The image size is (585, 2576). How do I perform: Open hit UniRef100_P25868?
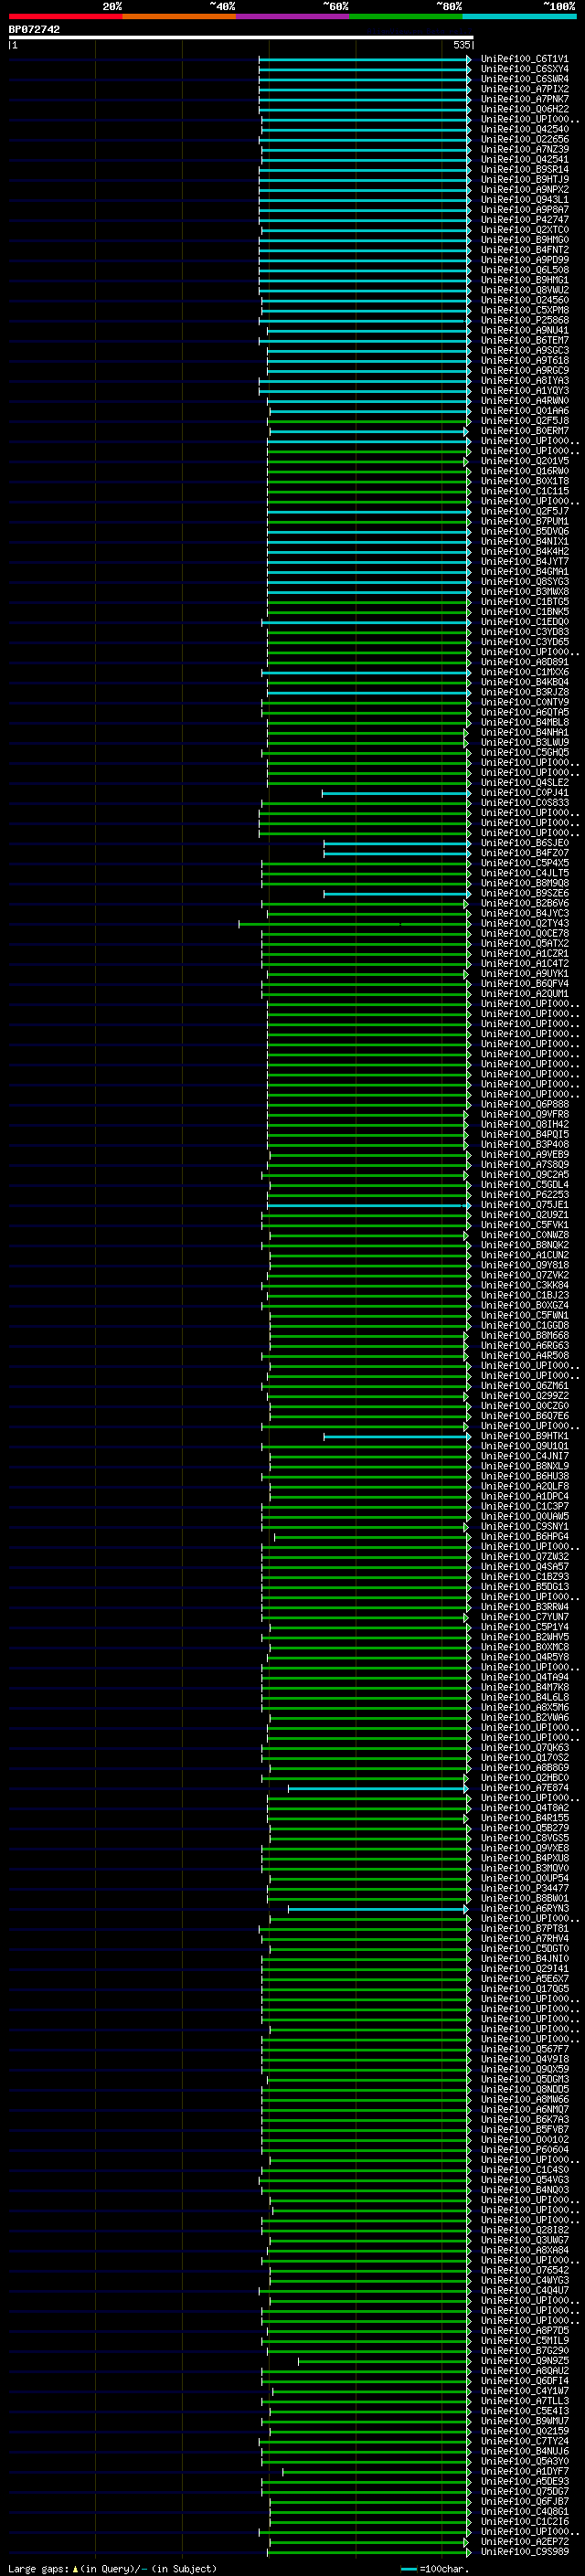pyautogui.click(x=524, y=320)
